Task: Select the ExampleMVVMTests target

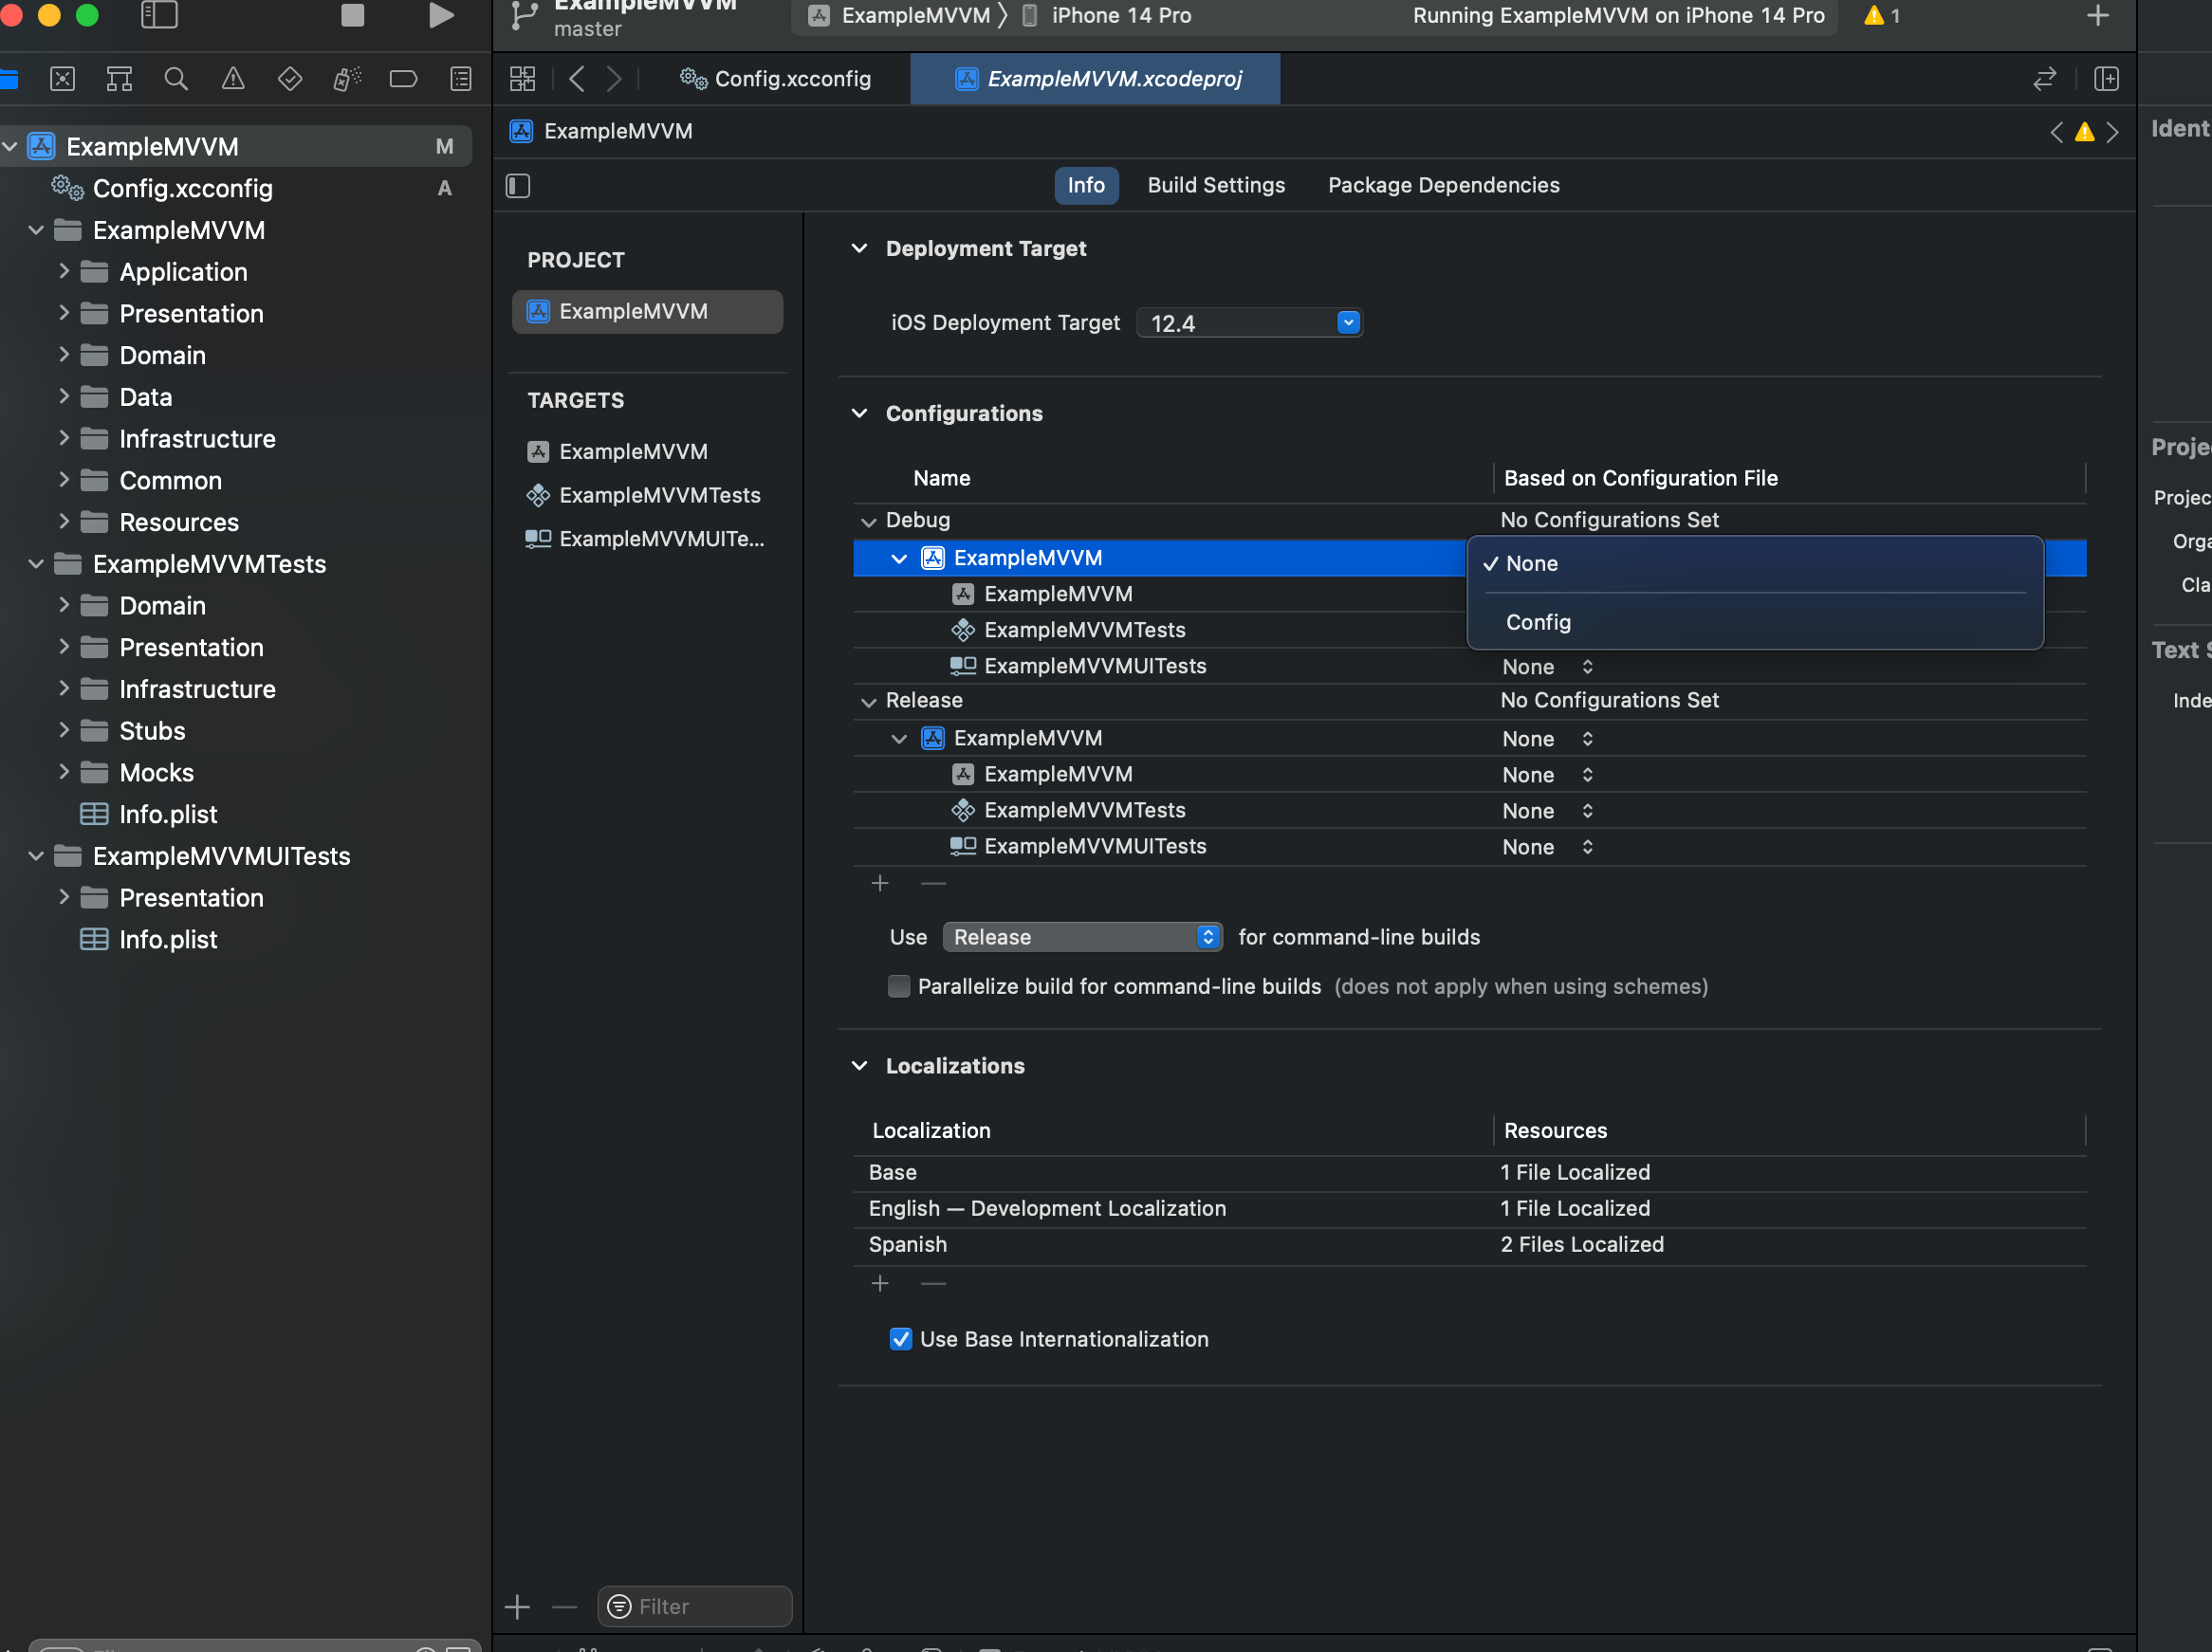Action: 658,495
